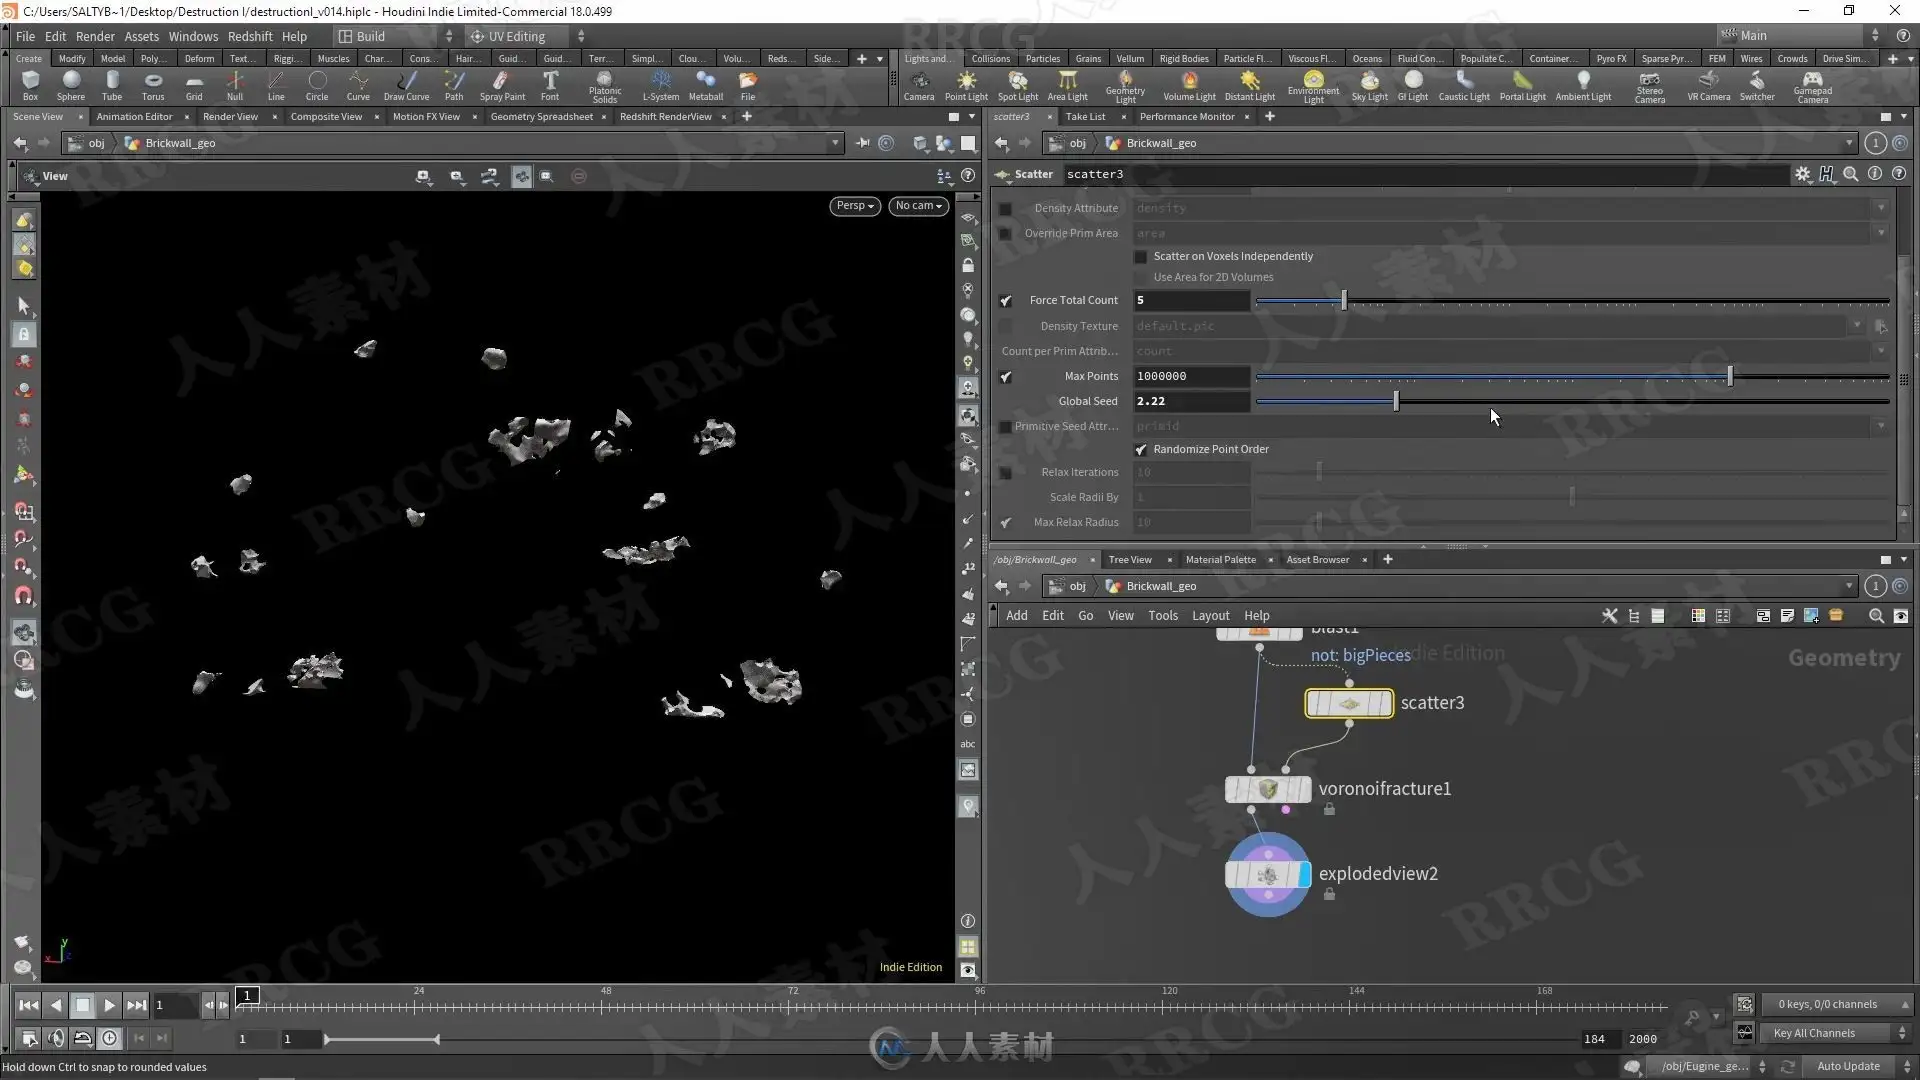
Task: Click the Global Seed slider handle
Action: pyautogui.click(x=1396, y=401)
